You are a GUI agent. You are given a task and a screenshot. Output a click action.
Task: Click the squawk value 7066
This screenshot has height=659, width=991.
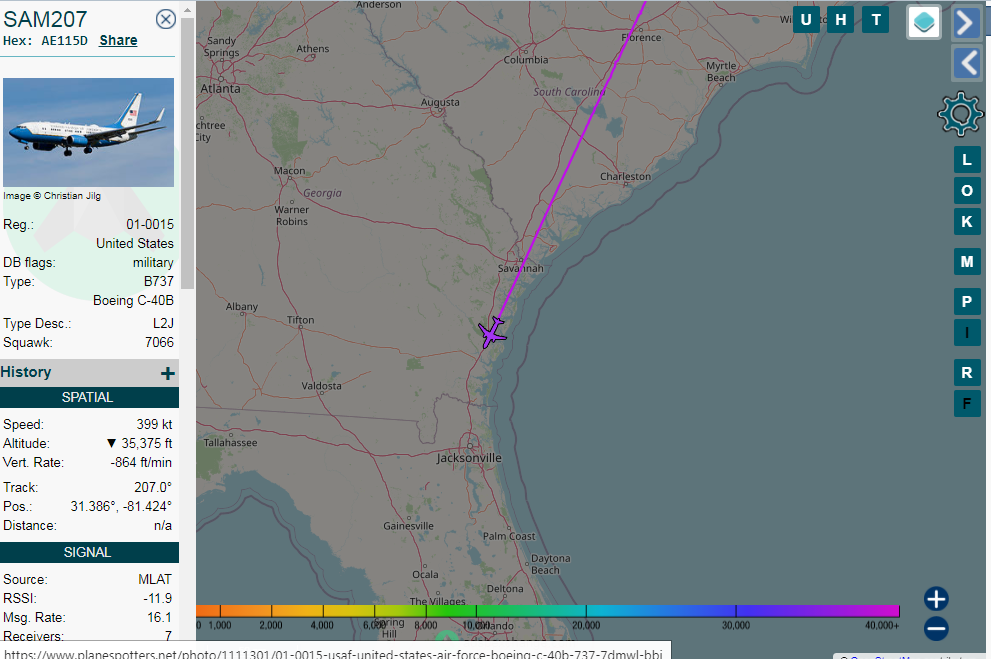point(159,342)
